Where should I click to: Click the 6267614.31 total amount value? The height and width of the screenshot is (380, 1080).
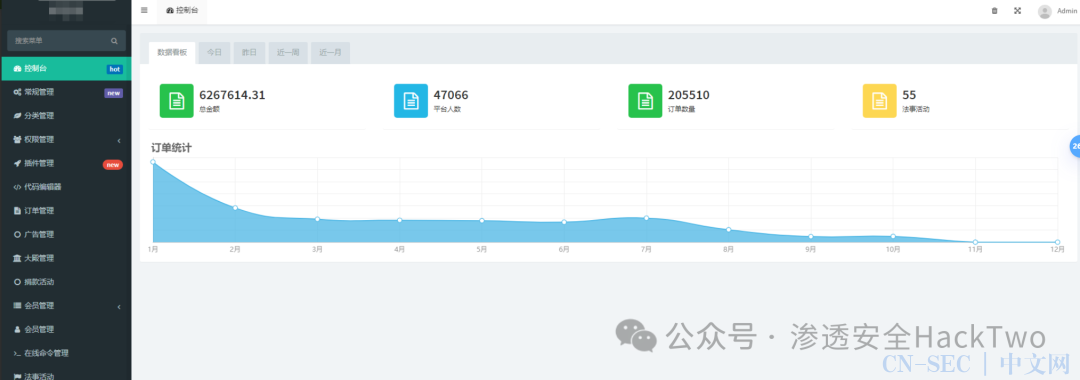232,95
